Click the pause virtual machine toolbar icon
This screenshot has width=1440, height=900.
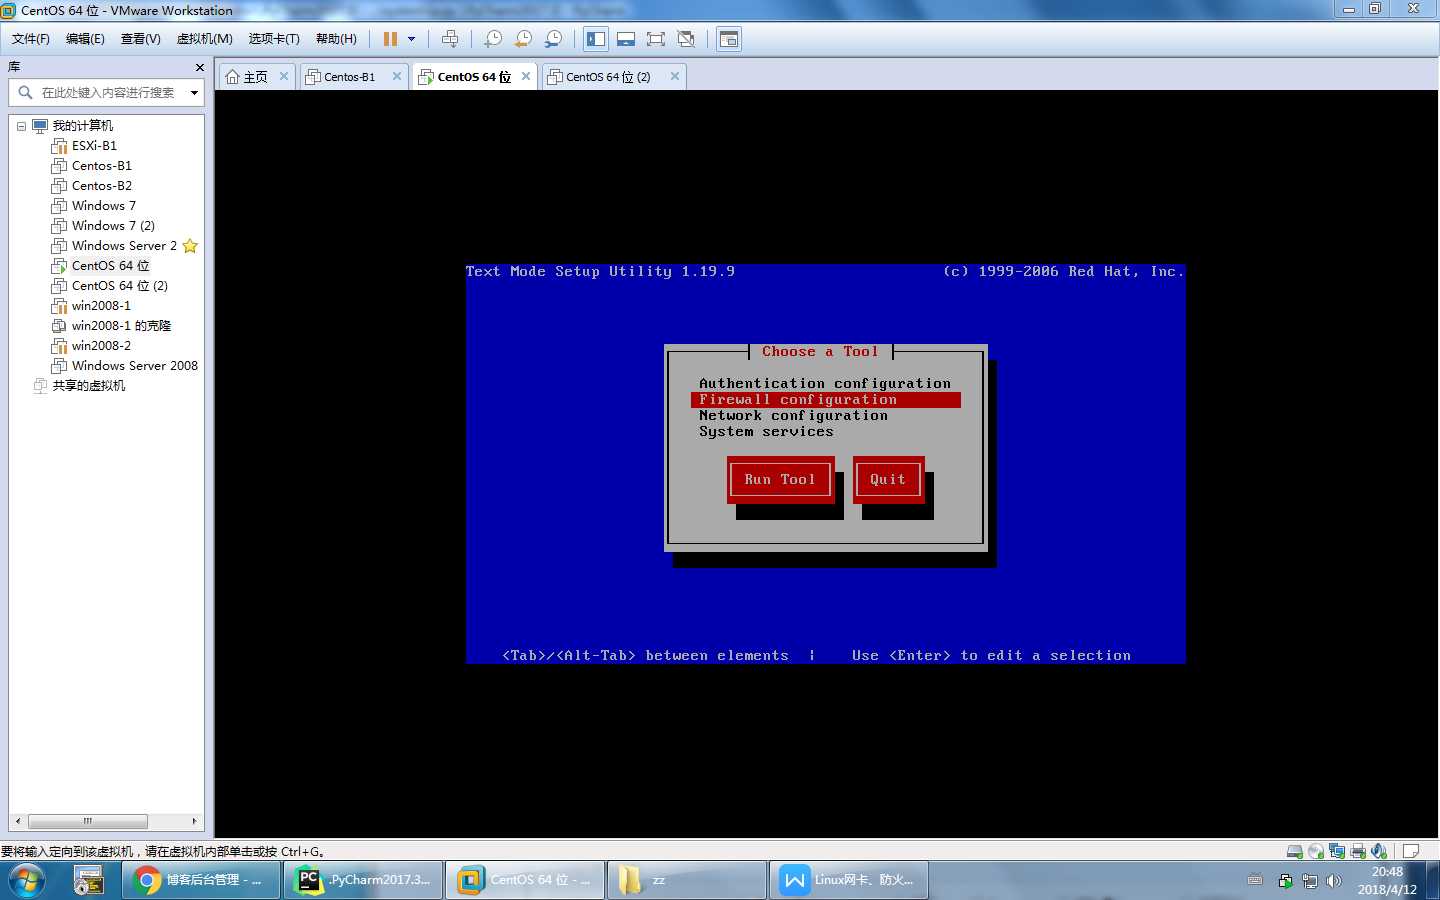point(390,39)
